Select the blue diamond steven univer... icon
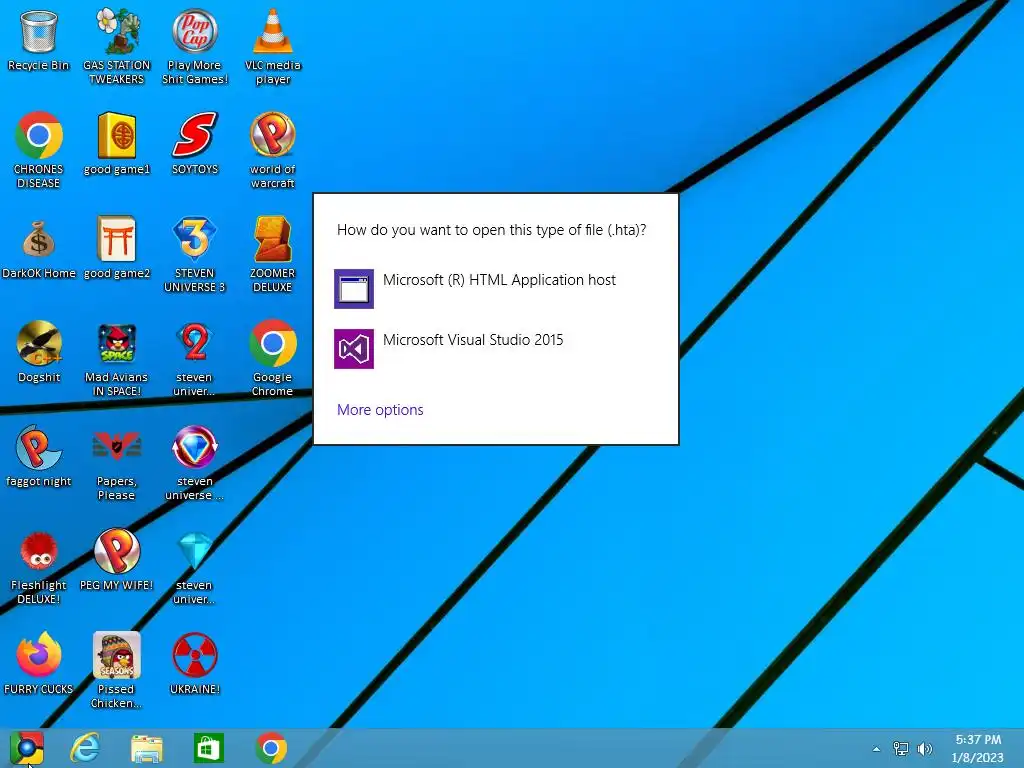 point(195,566)
